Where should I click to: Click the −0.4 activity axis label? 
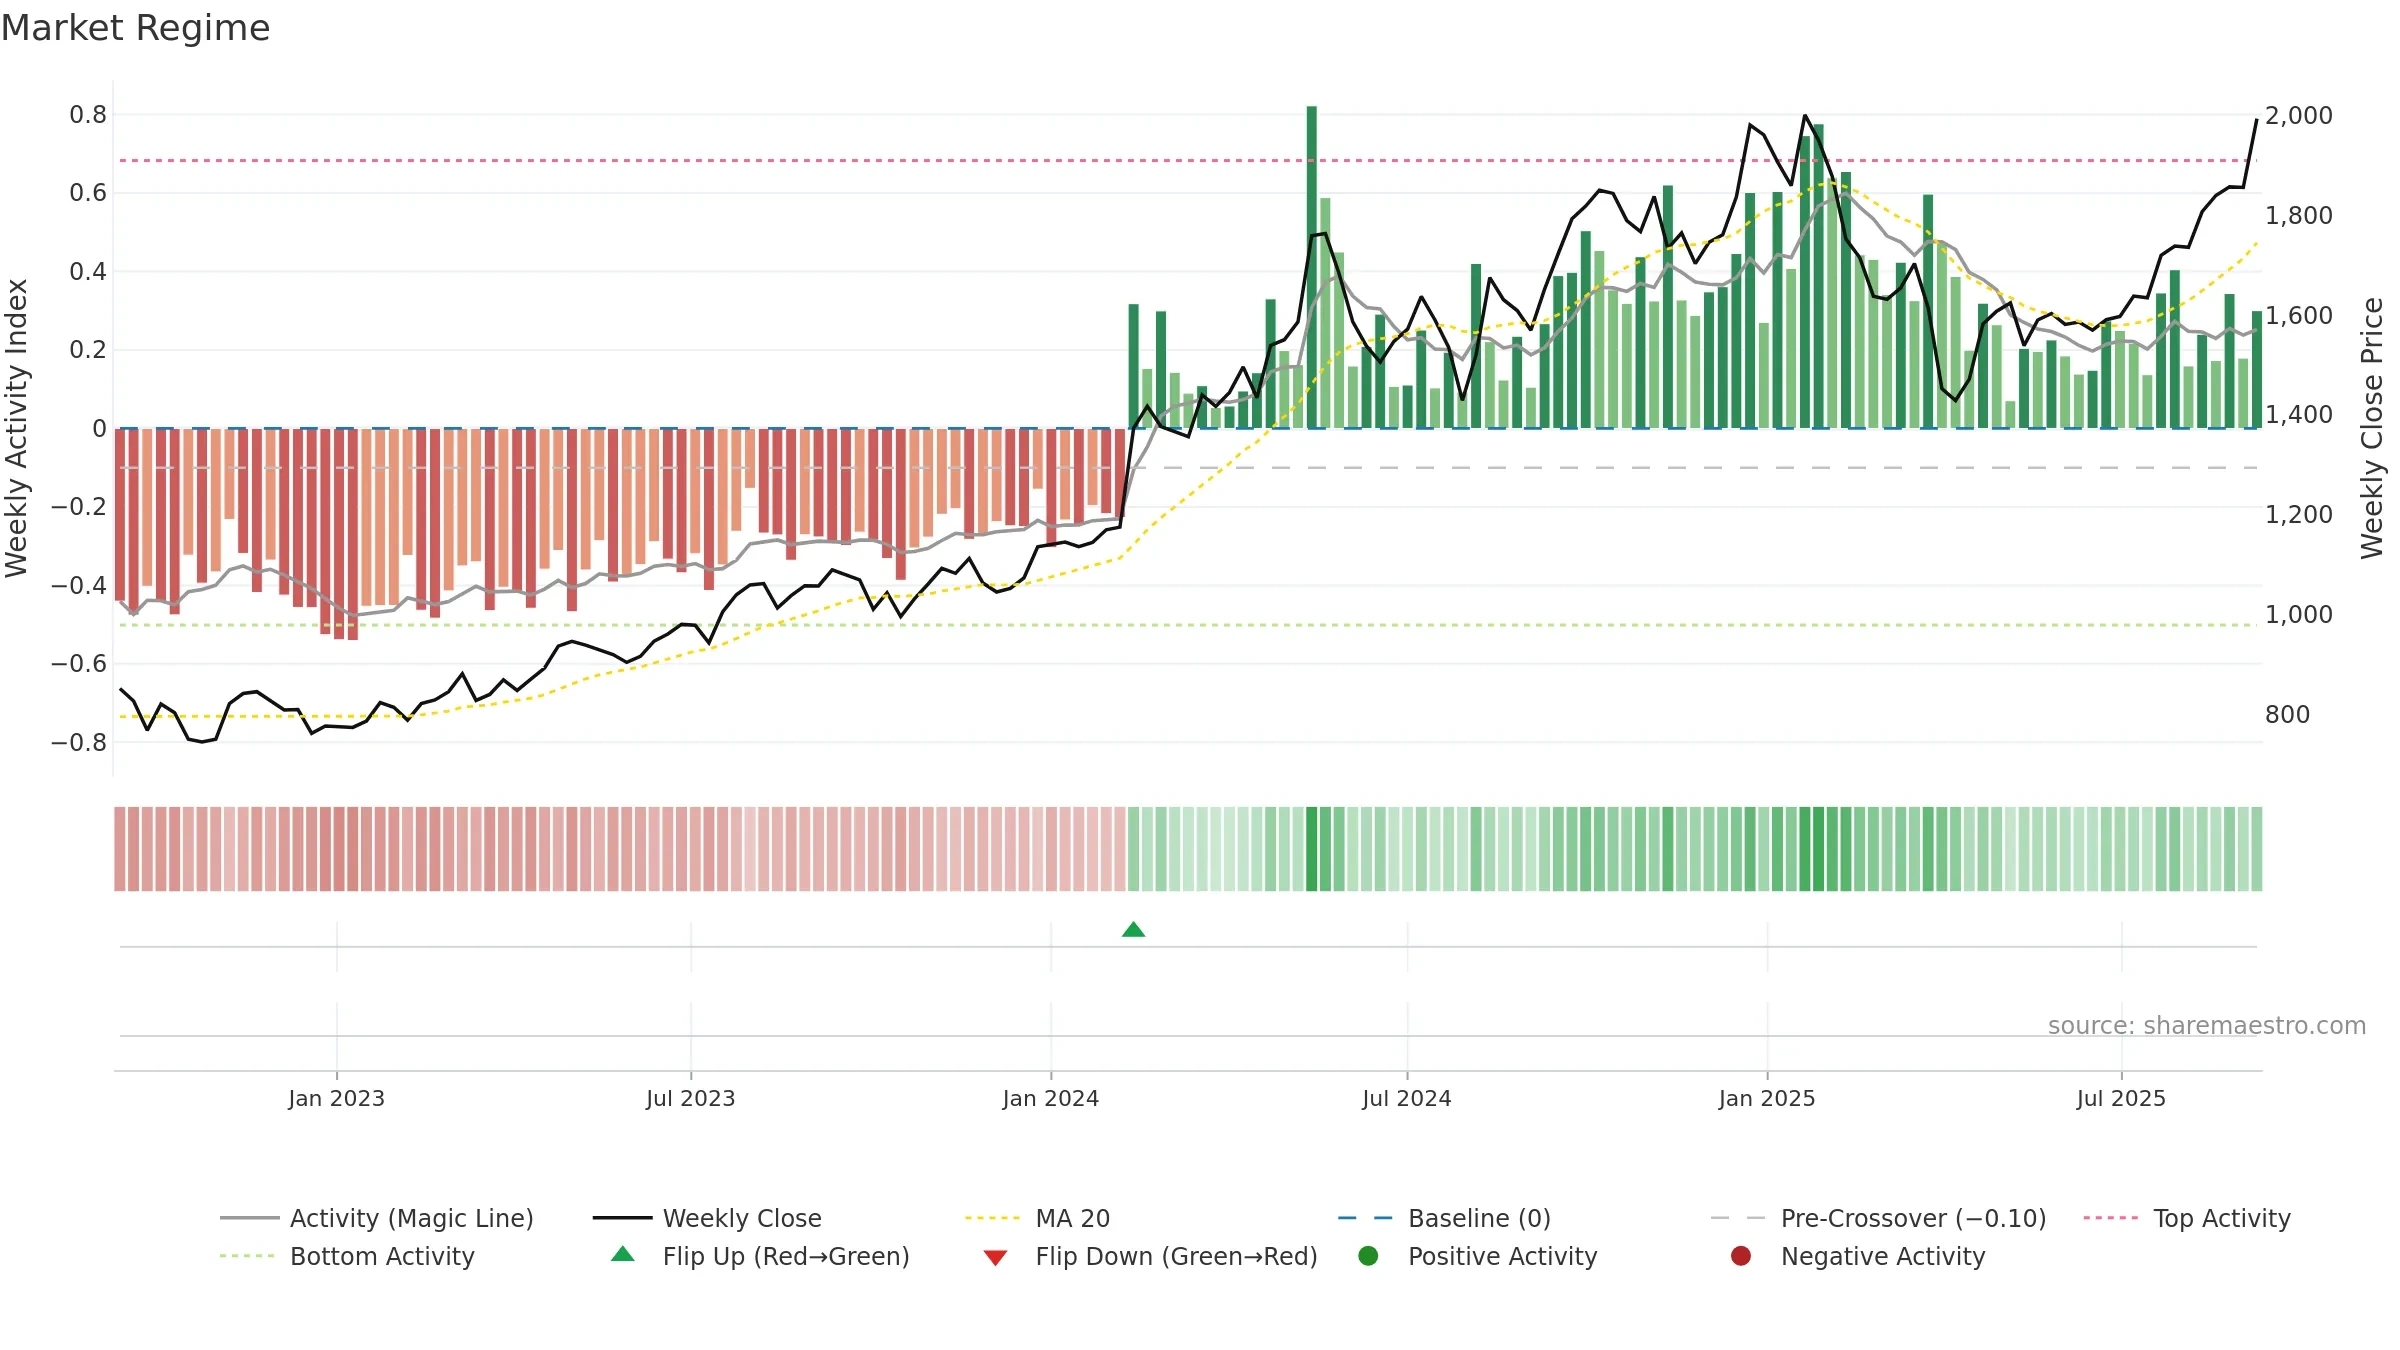[x=78, y=585]
